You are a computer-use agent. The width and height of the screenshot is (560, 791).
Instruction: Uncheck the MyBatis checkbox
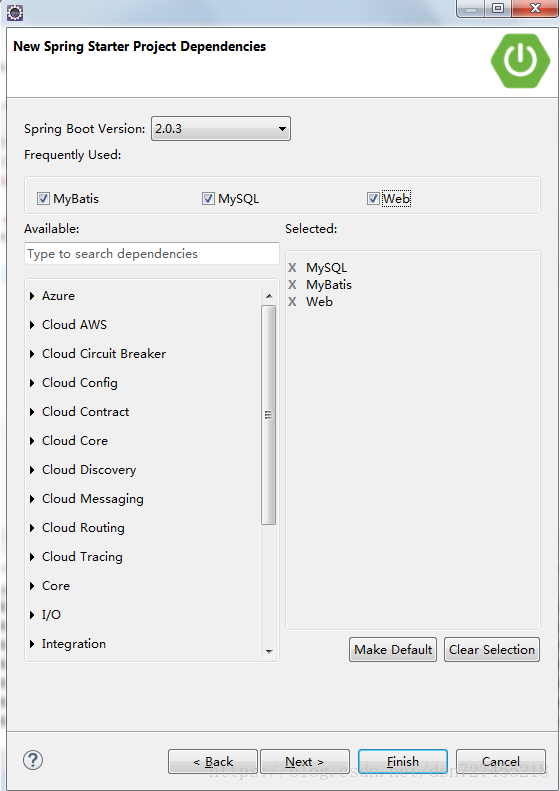43,199
